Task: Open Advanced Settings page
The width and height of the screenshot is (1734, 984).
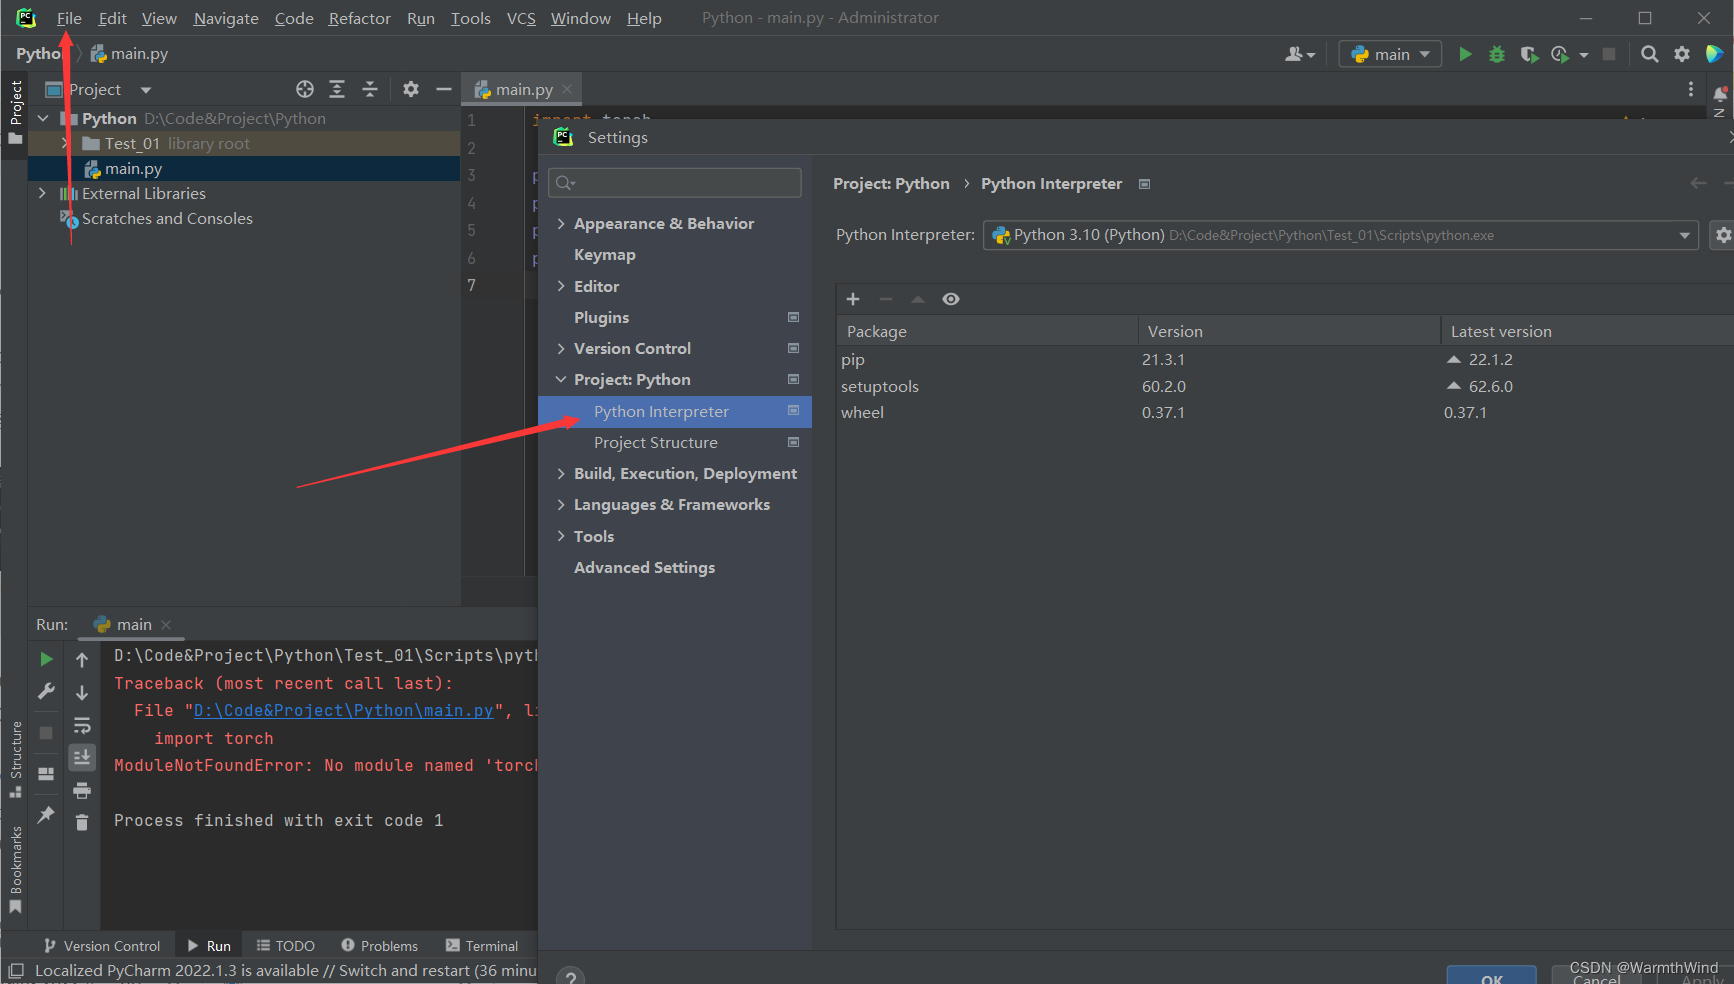Action: click(x=644, y=567)
